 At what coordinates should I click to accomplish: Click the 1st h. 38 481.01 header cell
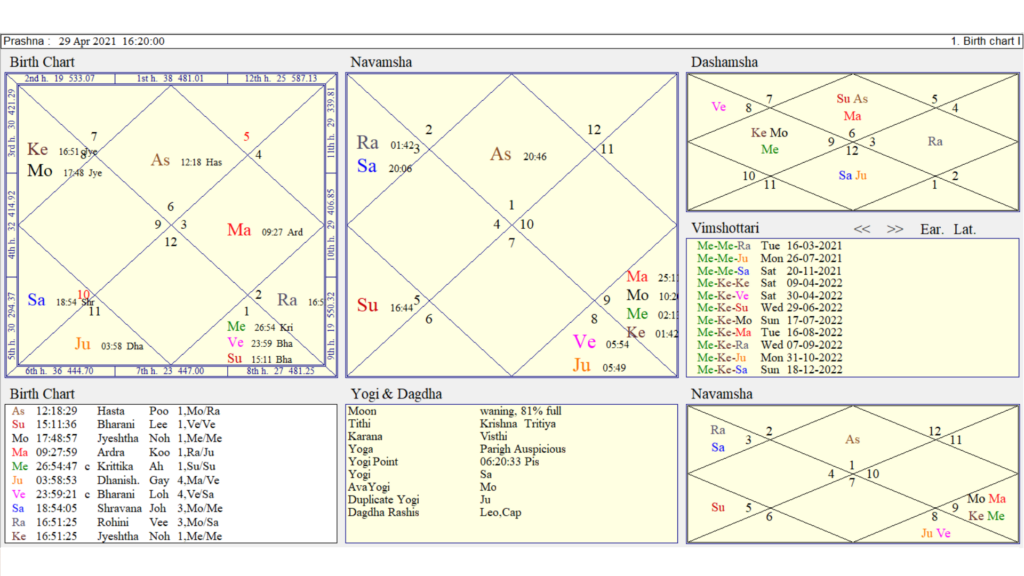coord(170,78)
